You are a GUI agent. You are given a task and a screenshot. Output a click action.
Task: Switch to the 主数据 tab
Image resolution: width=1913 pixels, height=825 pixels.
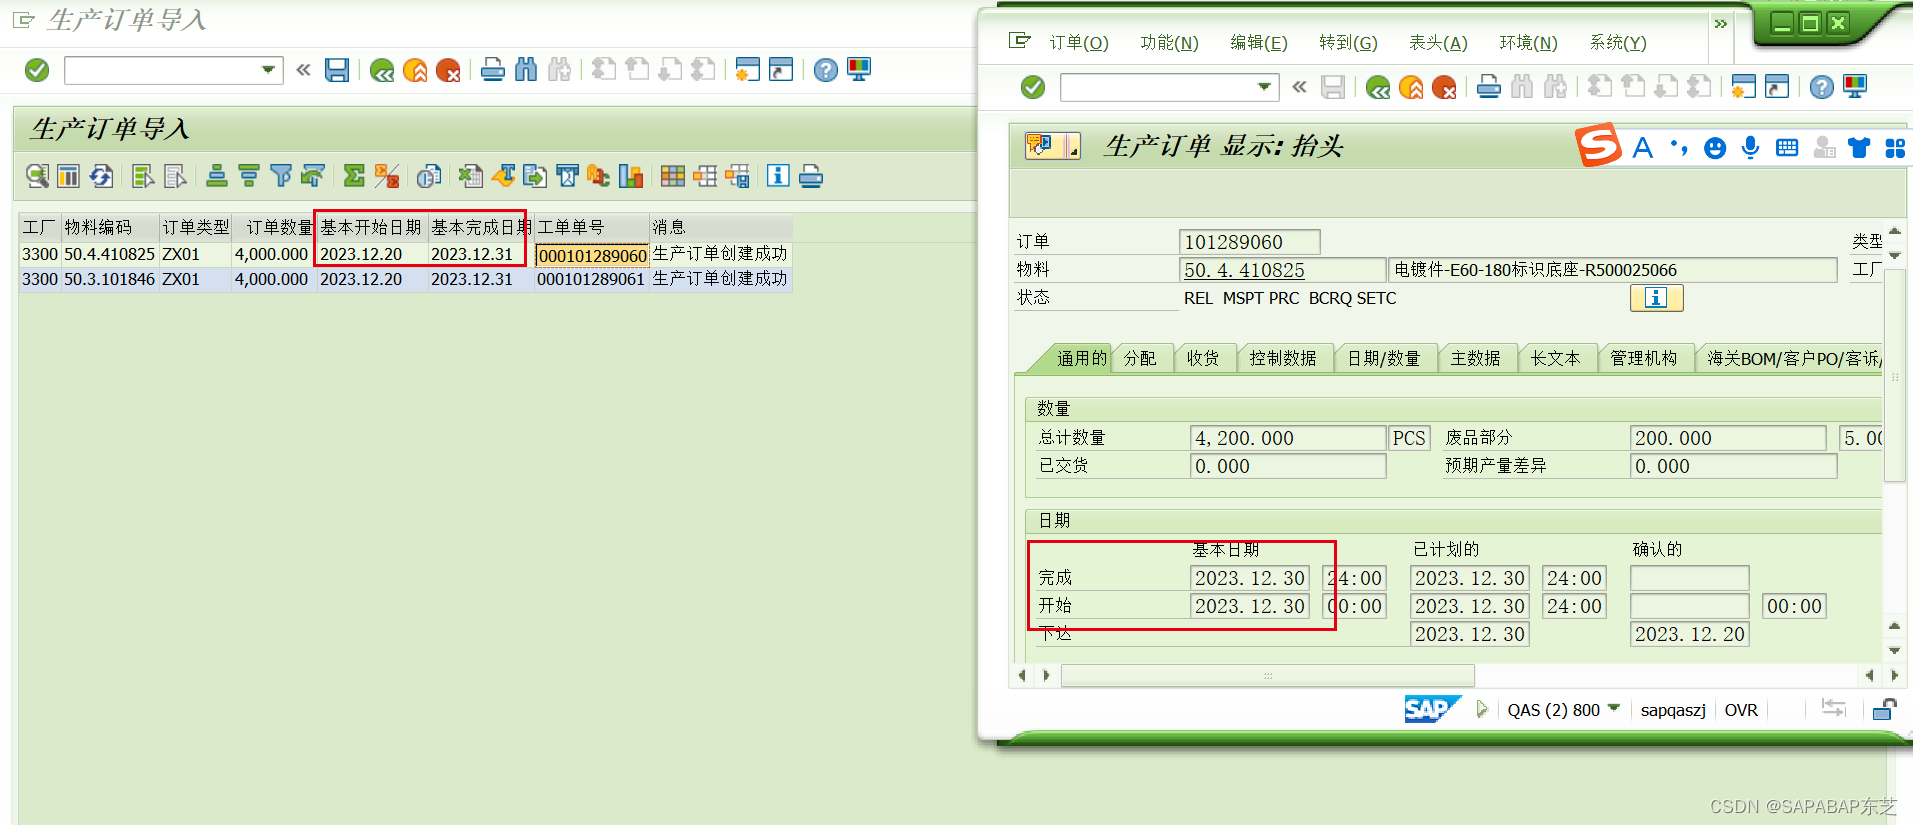click(x=1476, y=359)
